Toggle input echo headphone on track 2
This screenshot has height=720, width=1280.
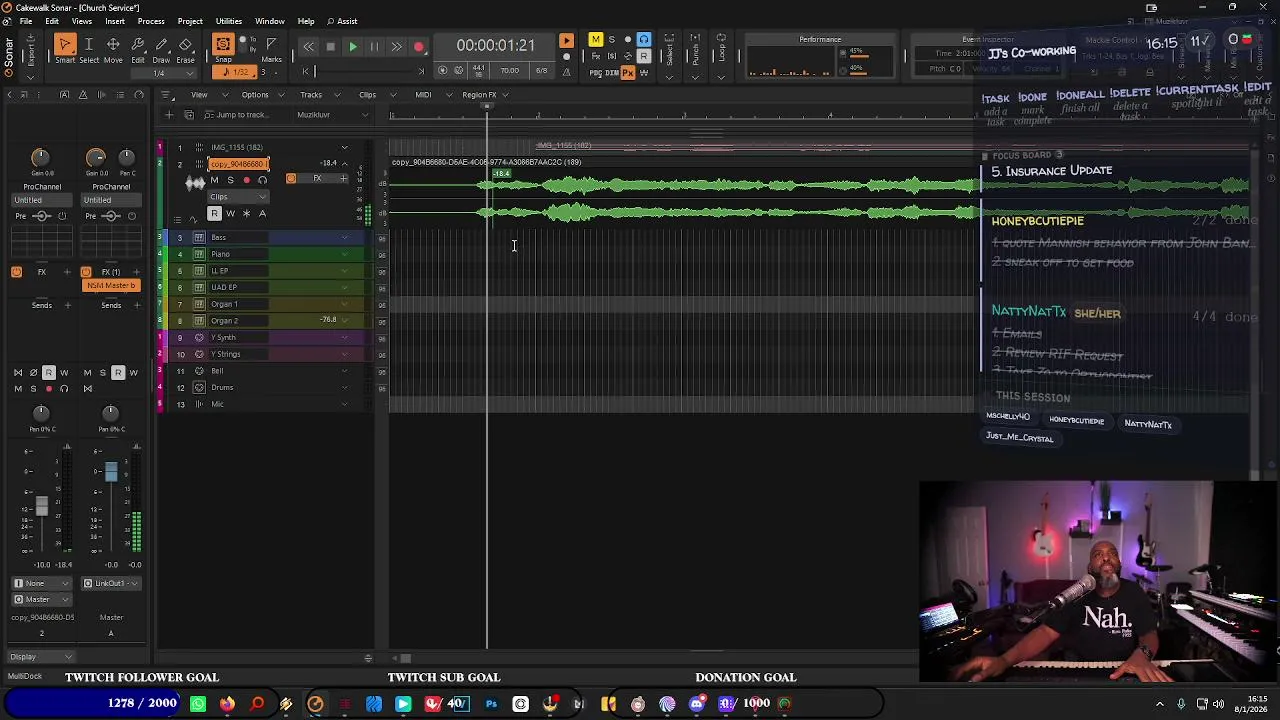tap(262, 180)
